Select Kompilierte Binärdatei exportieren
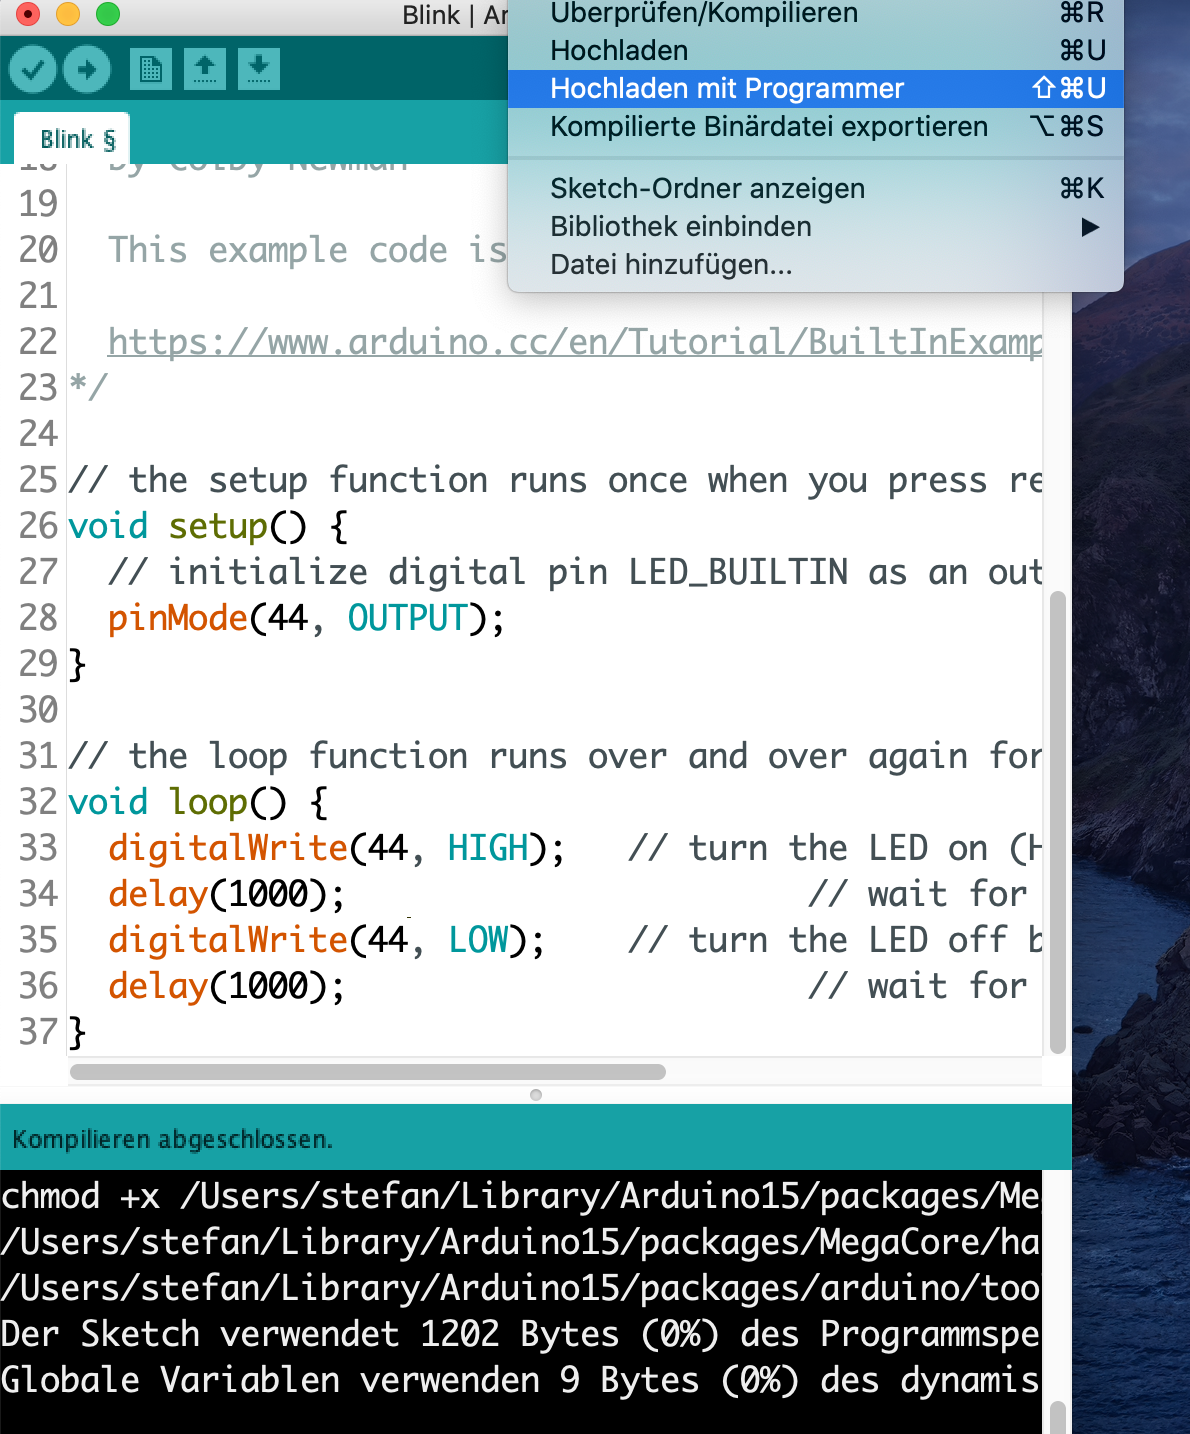This screenshot has height=1434, width=1190. click(x=816, y=126)
